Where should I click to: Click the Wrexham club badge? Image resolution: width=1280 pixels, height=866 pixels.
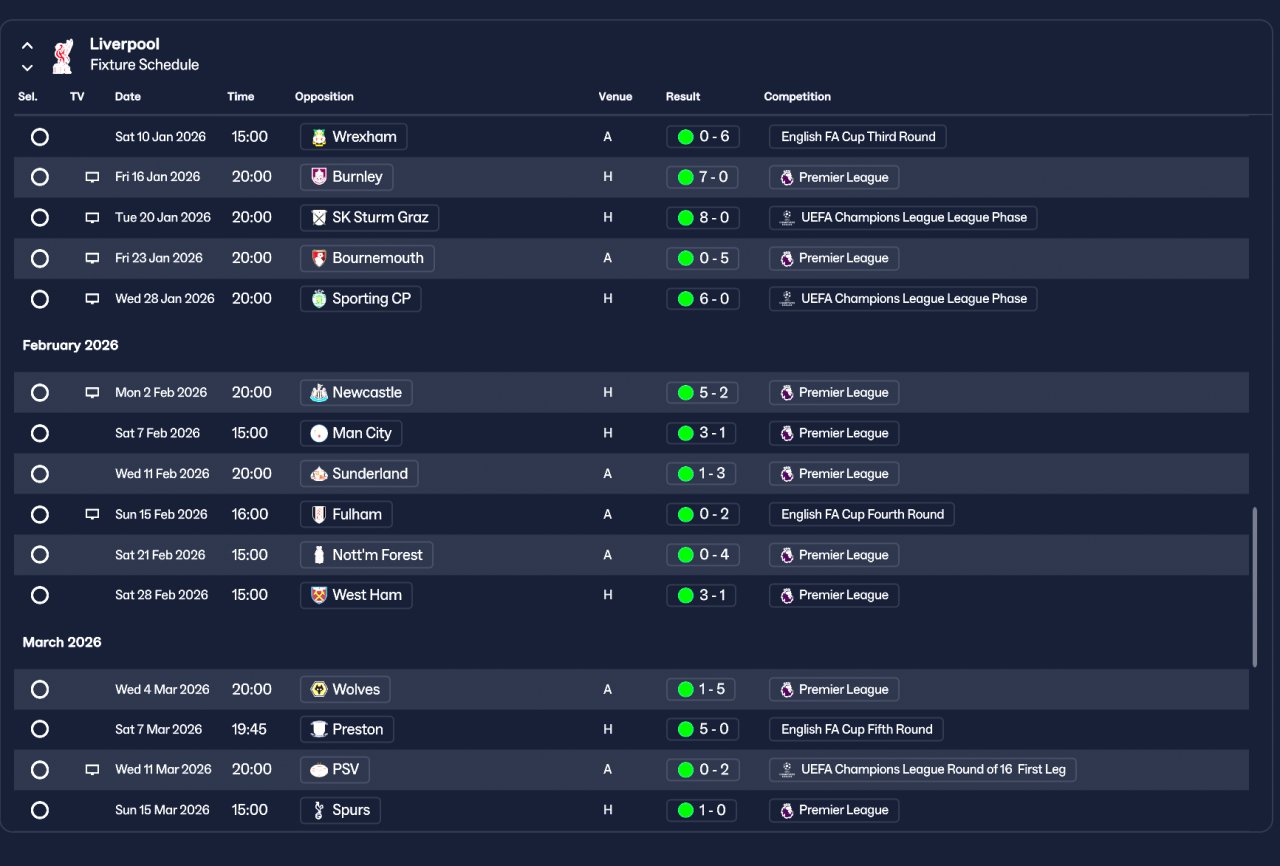[319, 137]
